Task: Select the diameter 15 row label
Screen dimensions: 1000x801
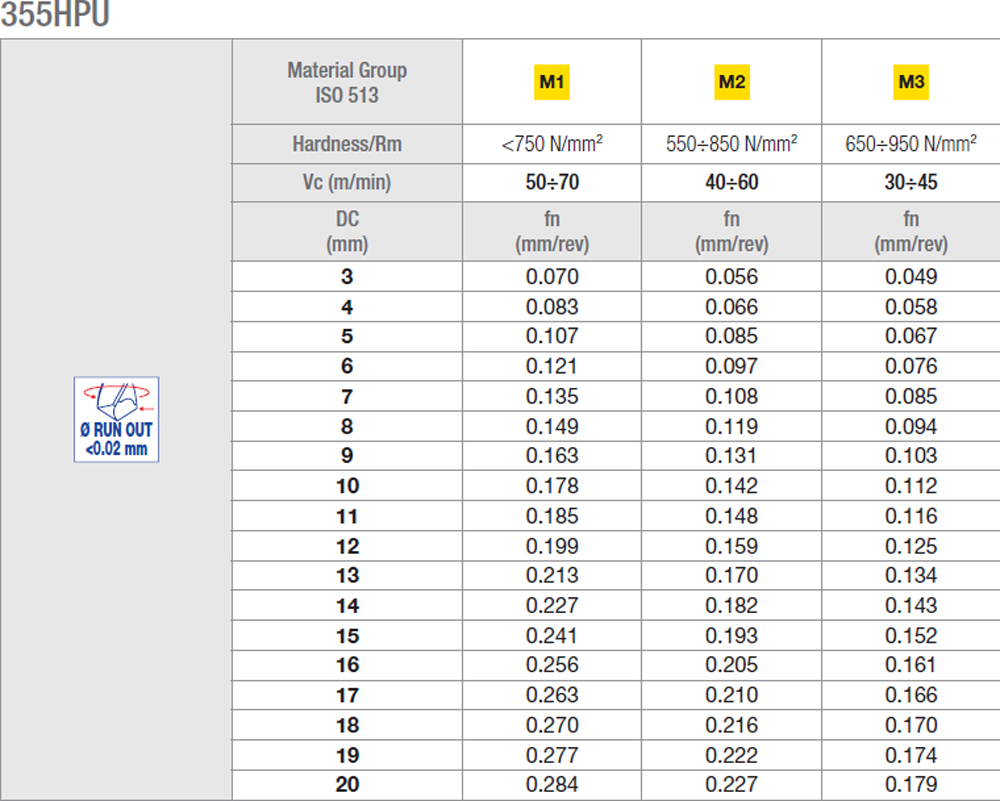Action: pyautogui.click(x=348, y=636)
